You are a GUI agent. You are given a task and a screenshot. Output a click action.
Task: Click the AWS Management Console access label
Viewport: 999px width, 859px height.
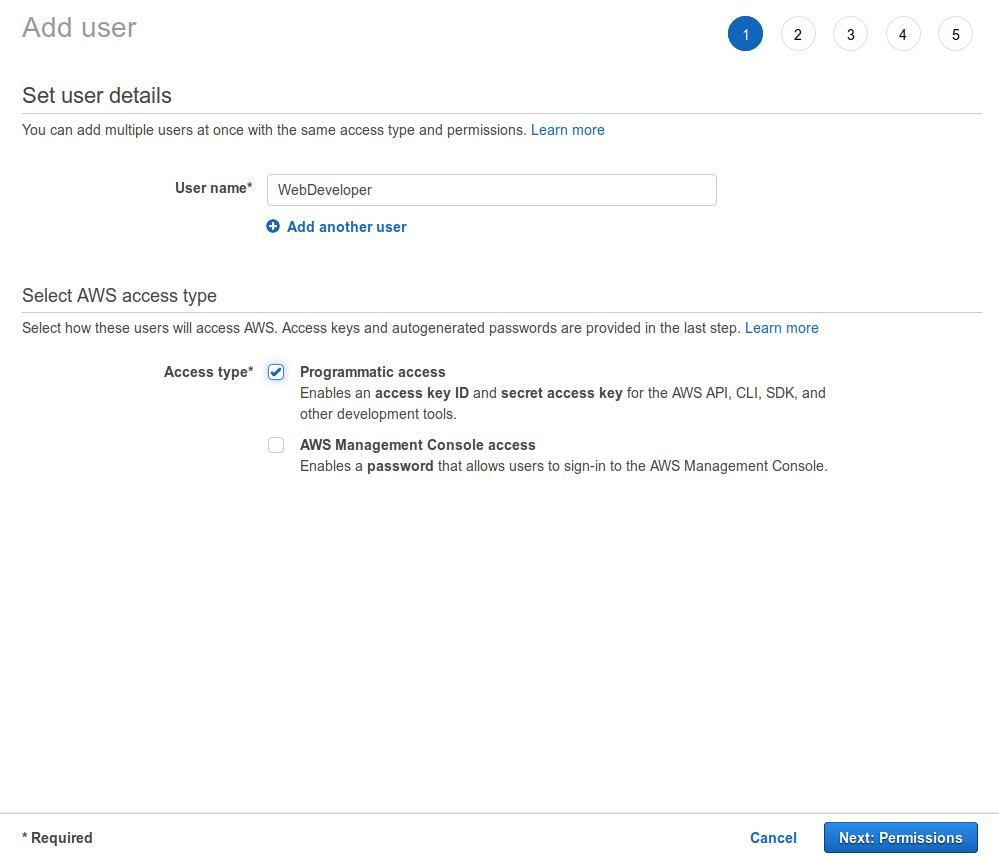(417, 445)
